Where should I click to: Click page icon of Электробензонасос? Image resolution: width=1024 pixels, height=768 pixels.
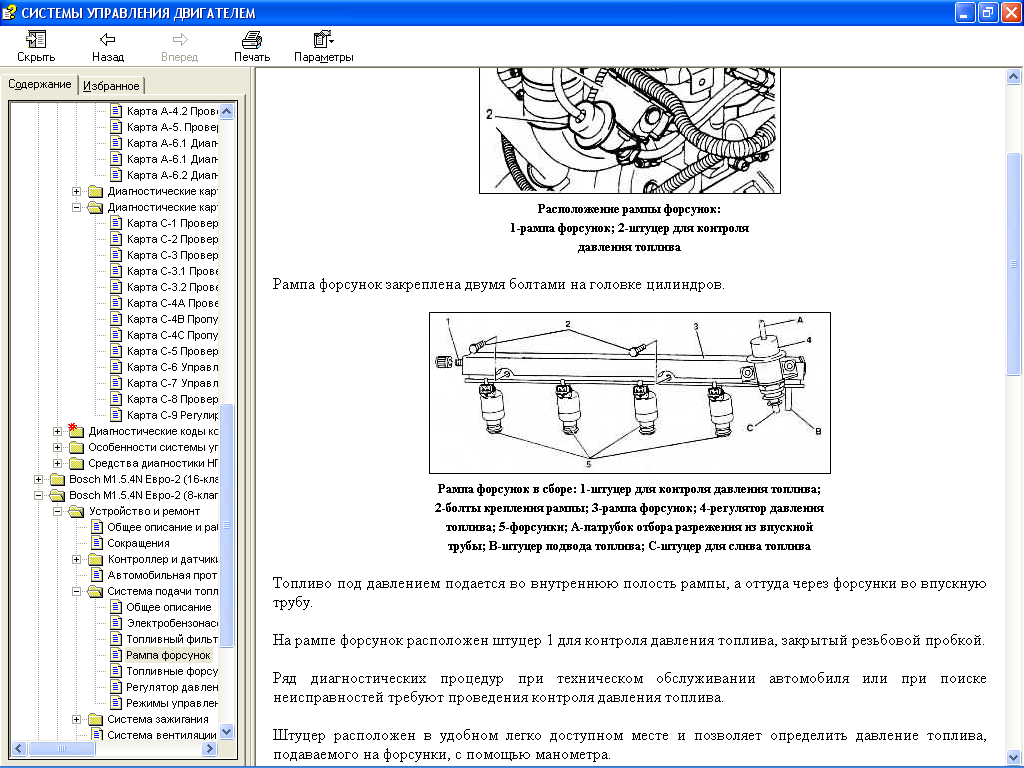pos(116,623)
